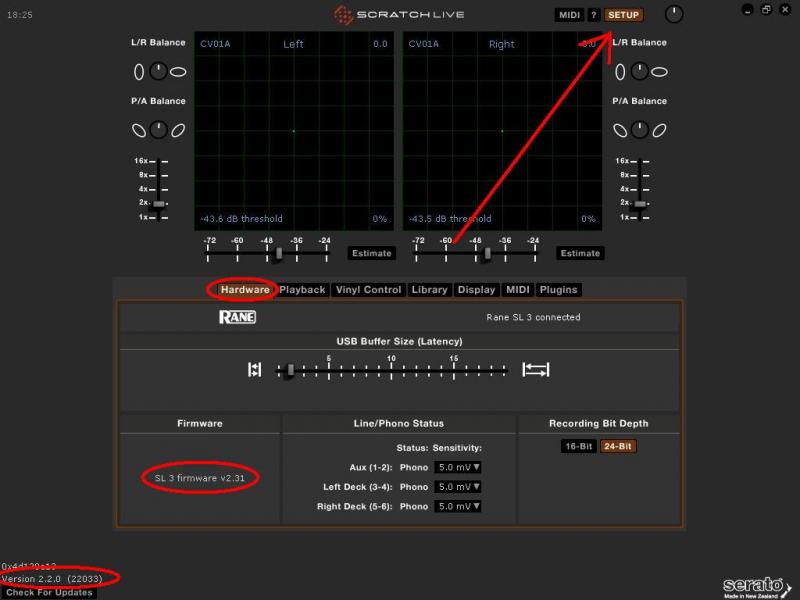Click the Aux (1-2) Phono status text
Viewport: 800px width, 600px height.
[414, 467]
